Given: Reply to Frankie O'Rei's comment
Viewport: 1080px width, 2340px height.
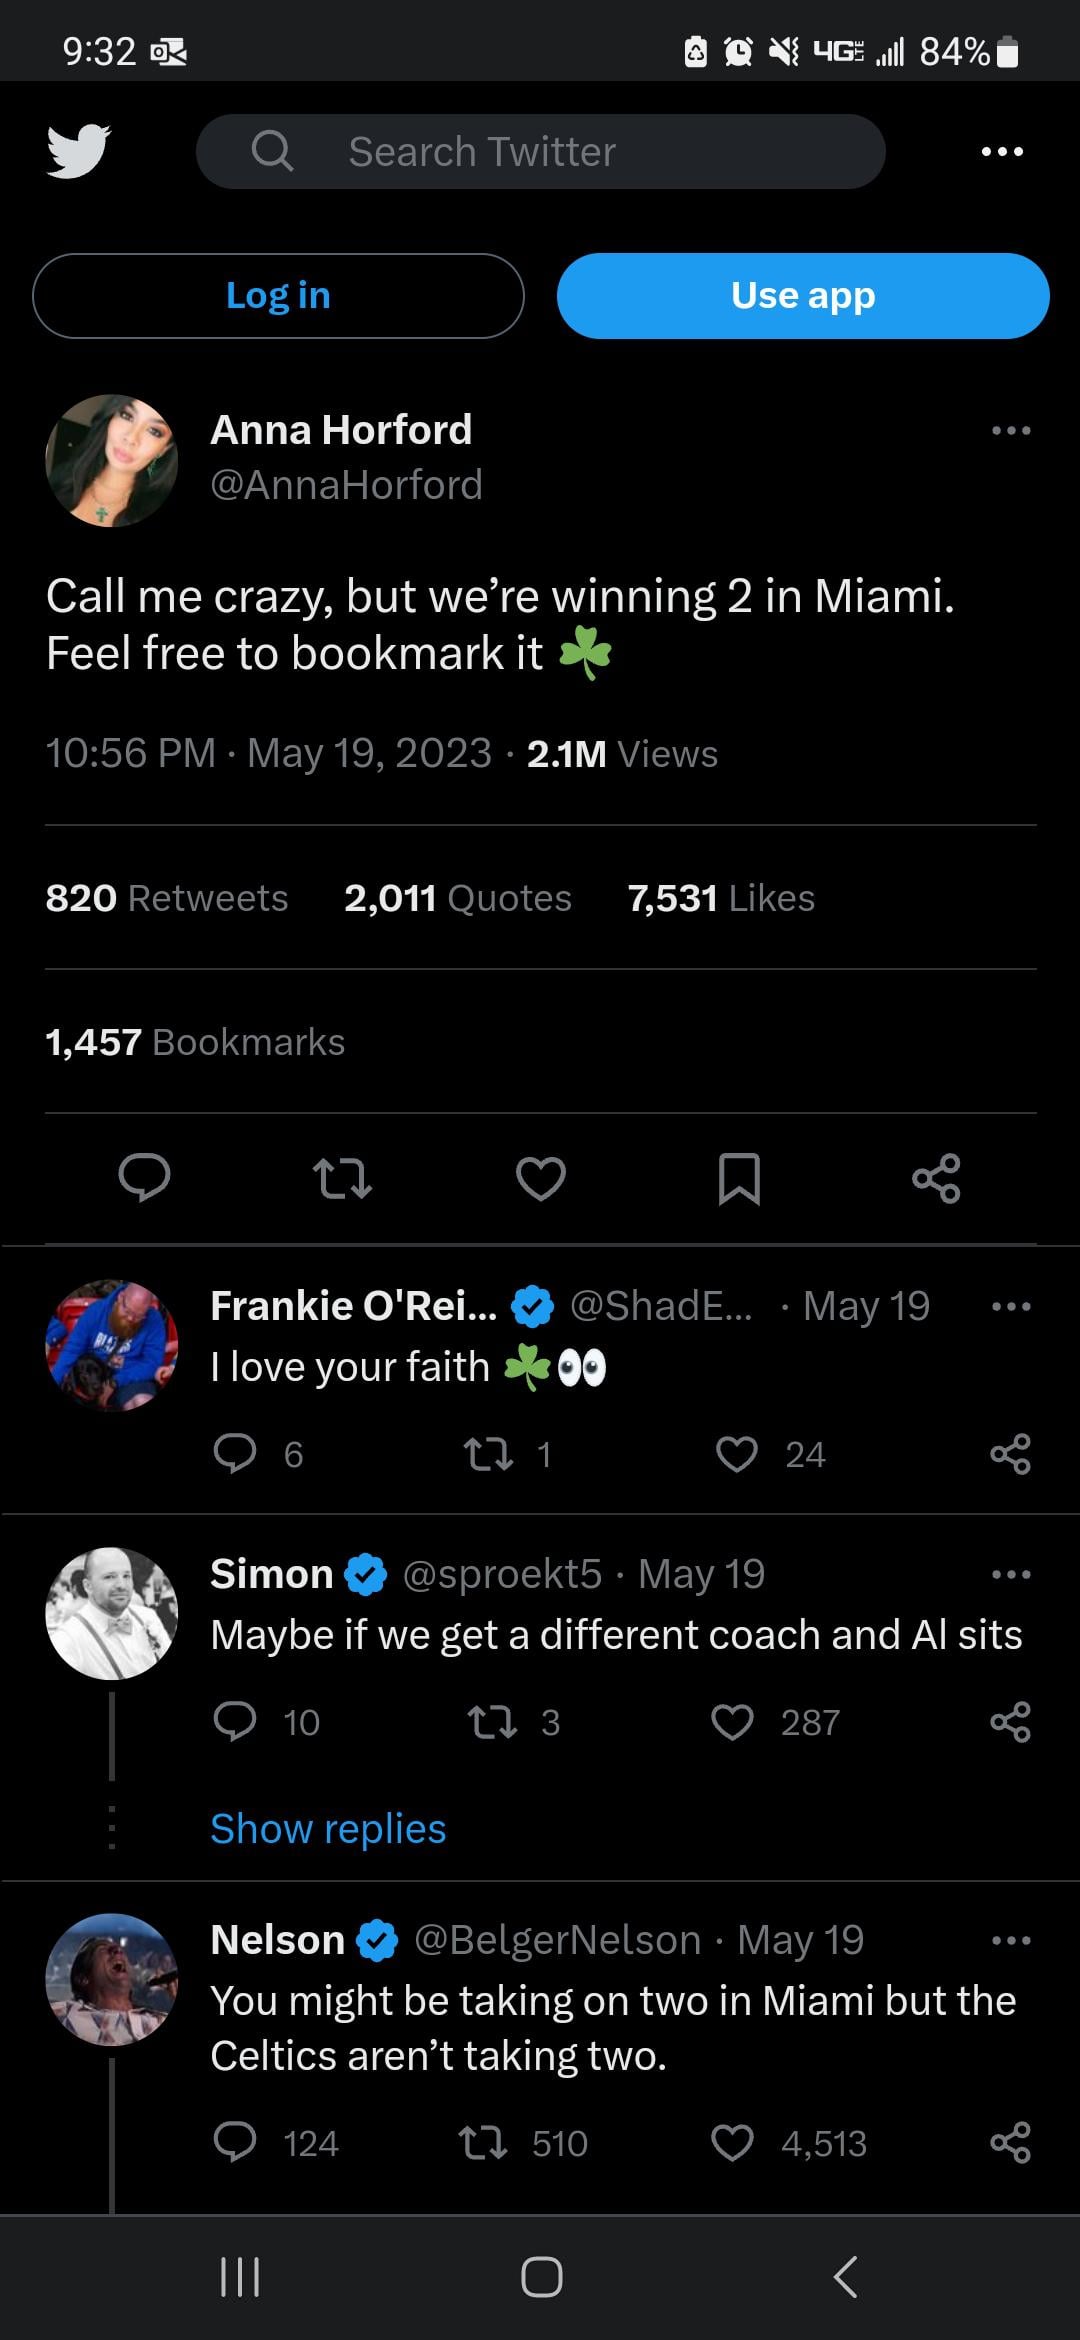Looking at the screenshot, I should 235,1454.
